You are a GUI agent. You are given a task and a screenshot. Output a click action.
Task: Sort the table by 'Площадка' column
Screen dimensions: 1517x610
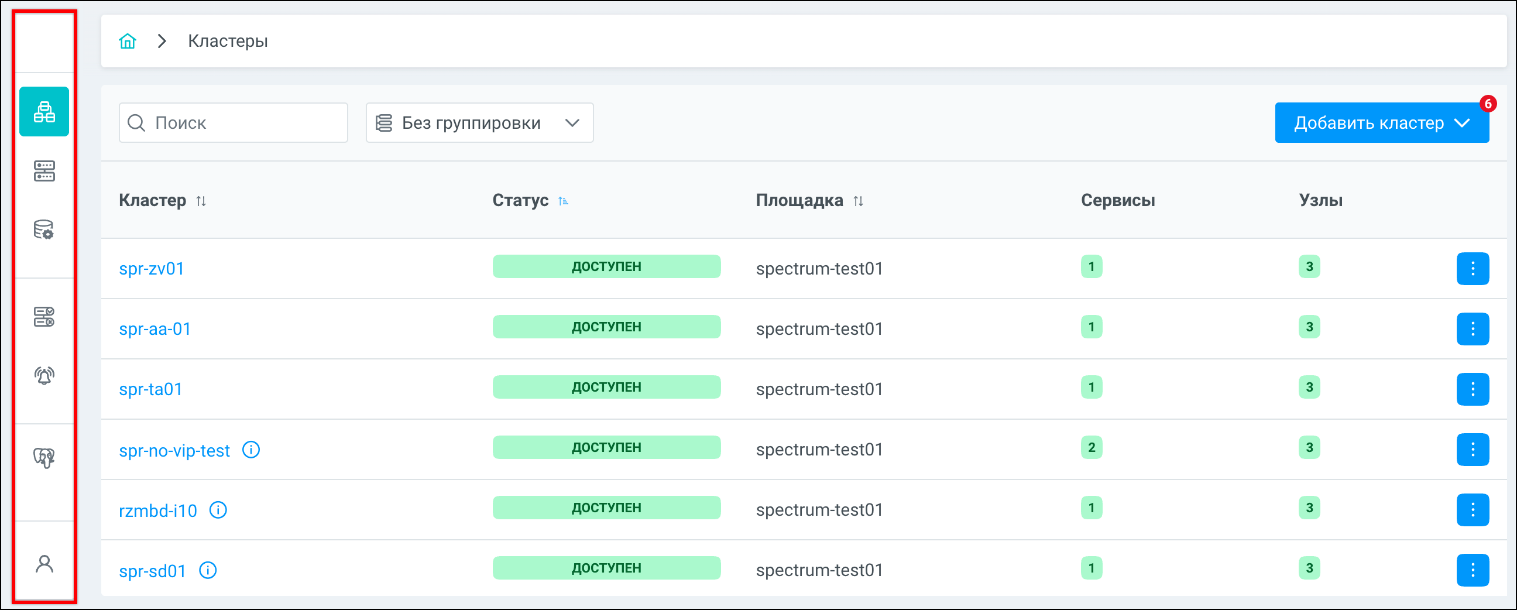click(858, 201)
